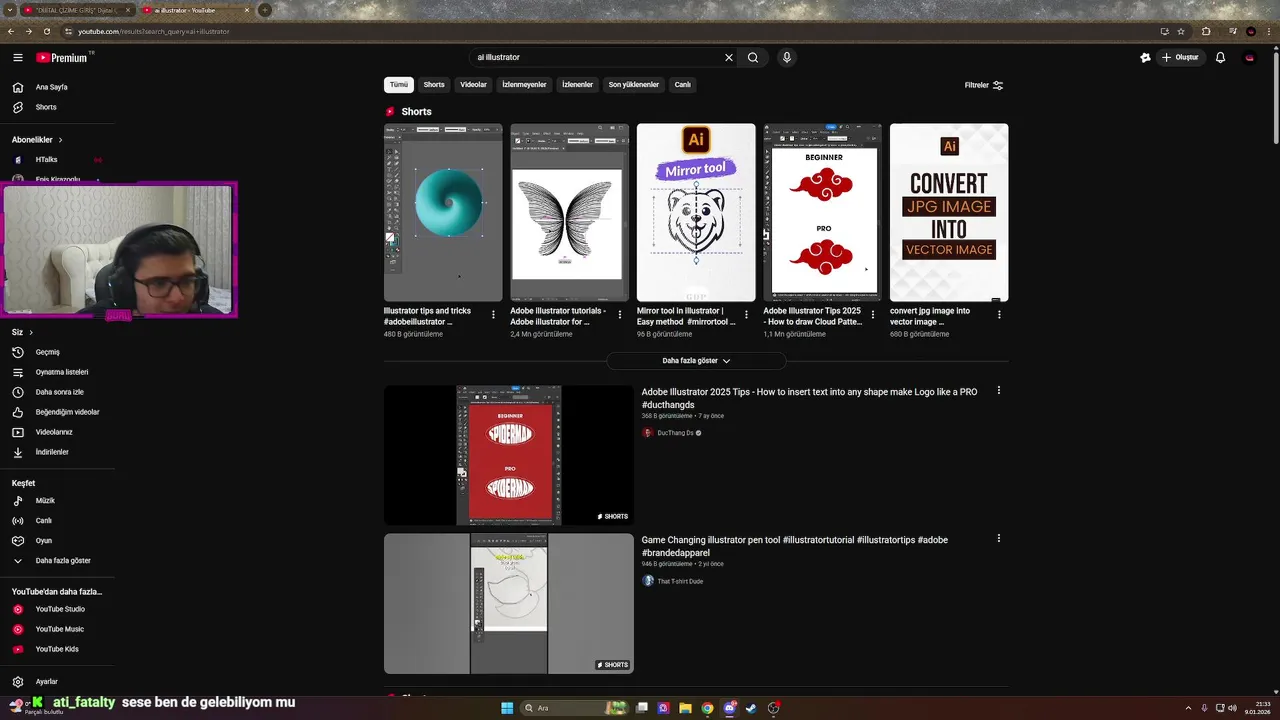1280x720 pixels.
Task: Play the butterfly Adobe illustrator tutorials short
Action: (570, 212)
